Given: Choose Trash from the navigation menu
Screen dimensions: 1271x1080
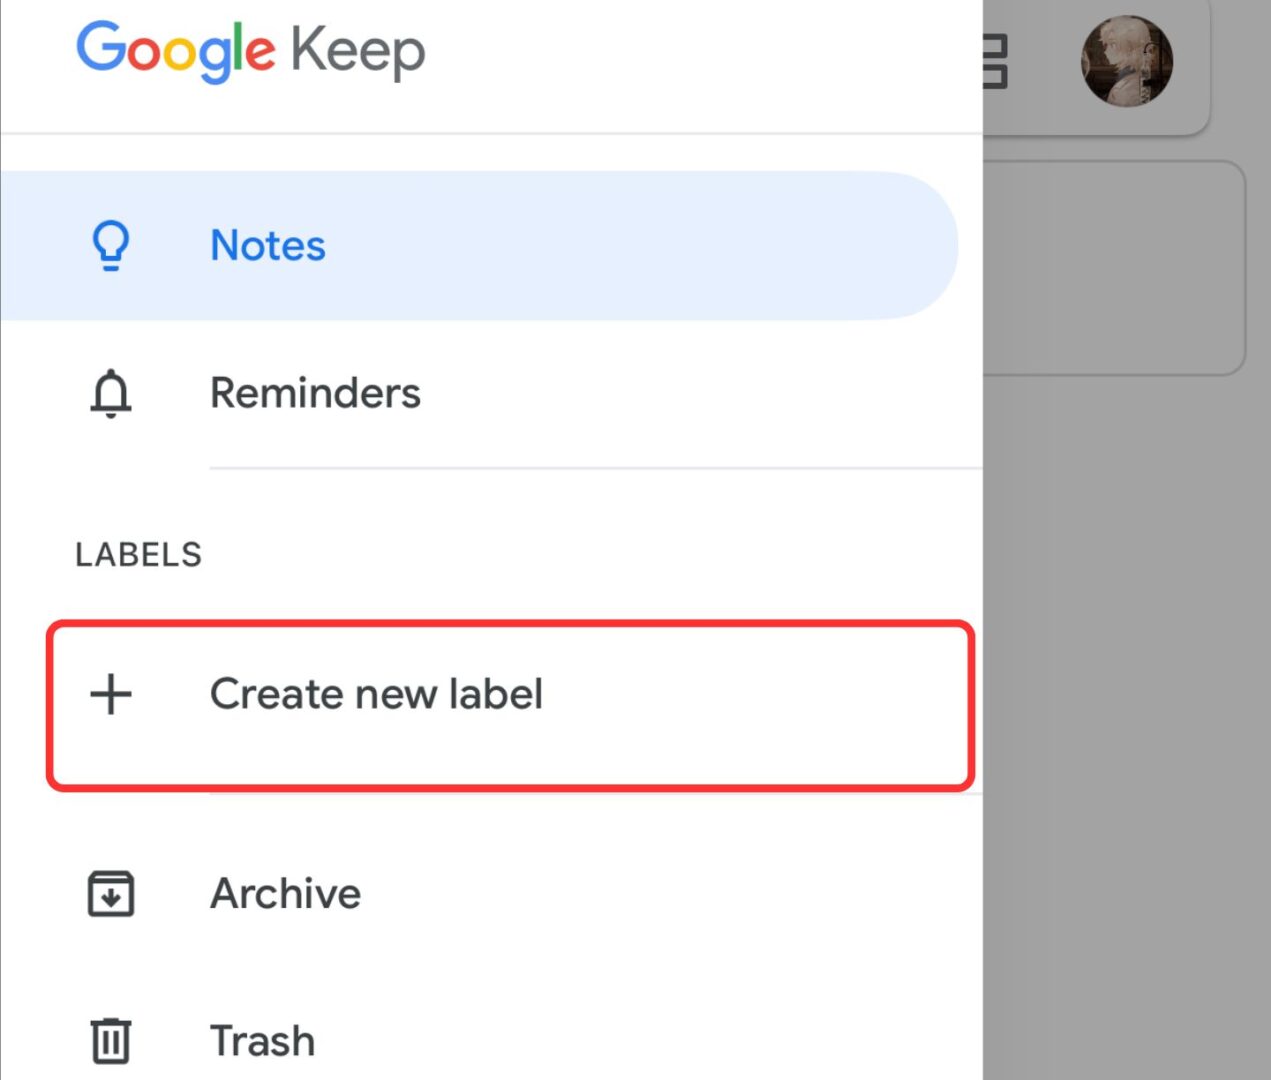Looking at the screenshot, I should pos(262,1039).
